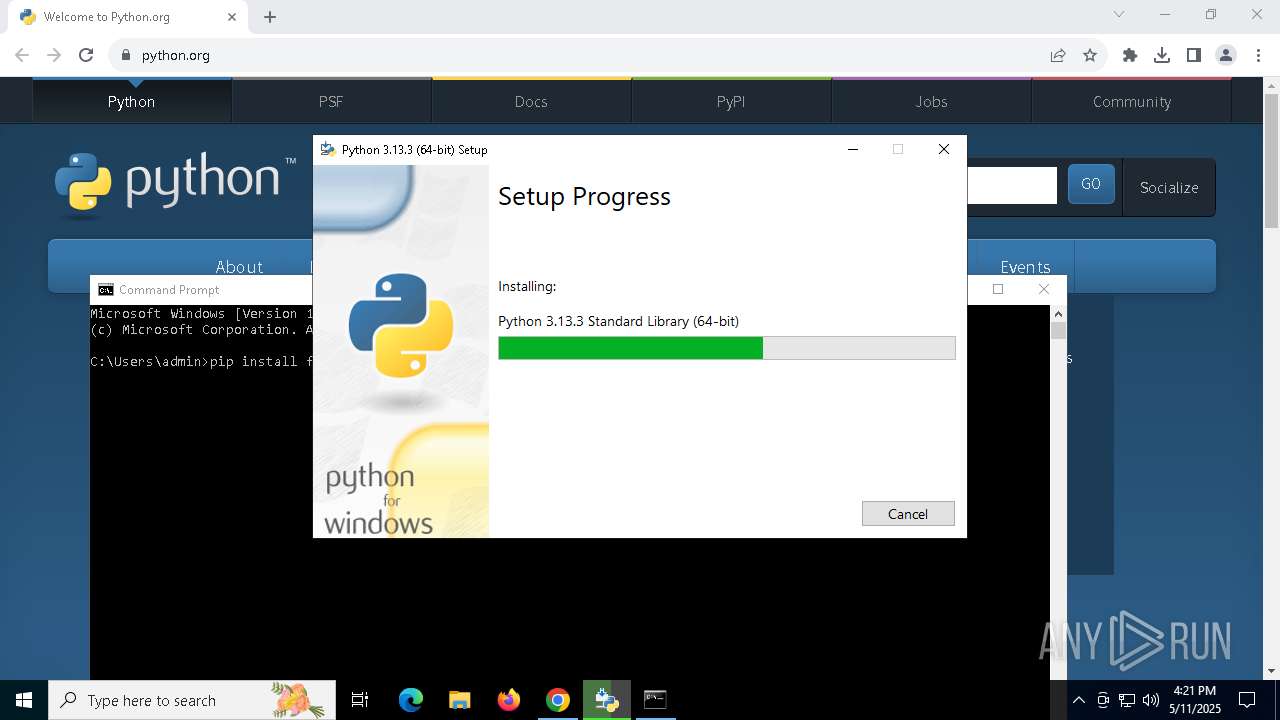Click the lock icon beside python.org
1280x720 pixels.
(x=126, y=55)
